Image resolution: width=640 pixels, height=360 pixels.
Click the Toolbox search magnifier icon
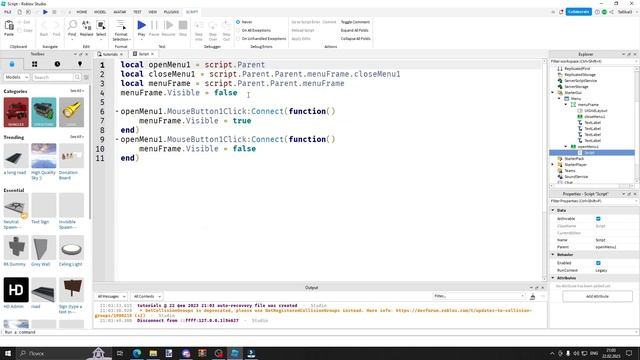pyautogui.click(x=77, y=77)
